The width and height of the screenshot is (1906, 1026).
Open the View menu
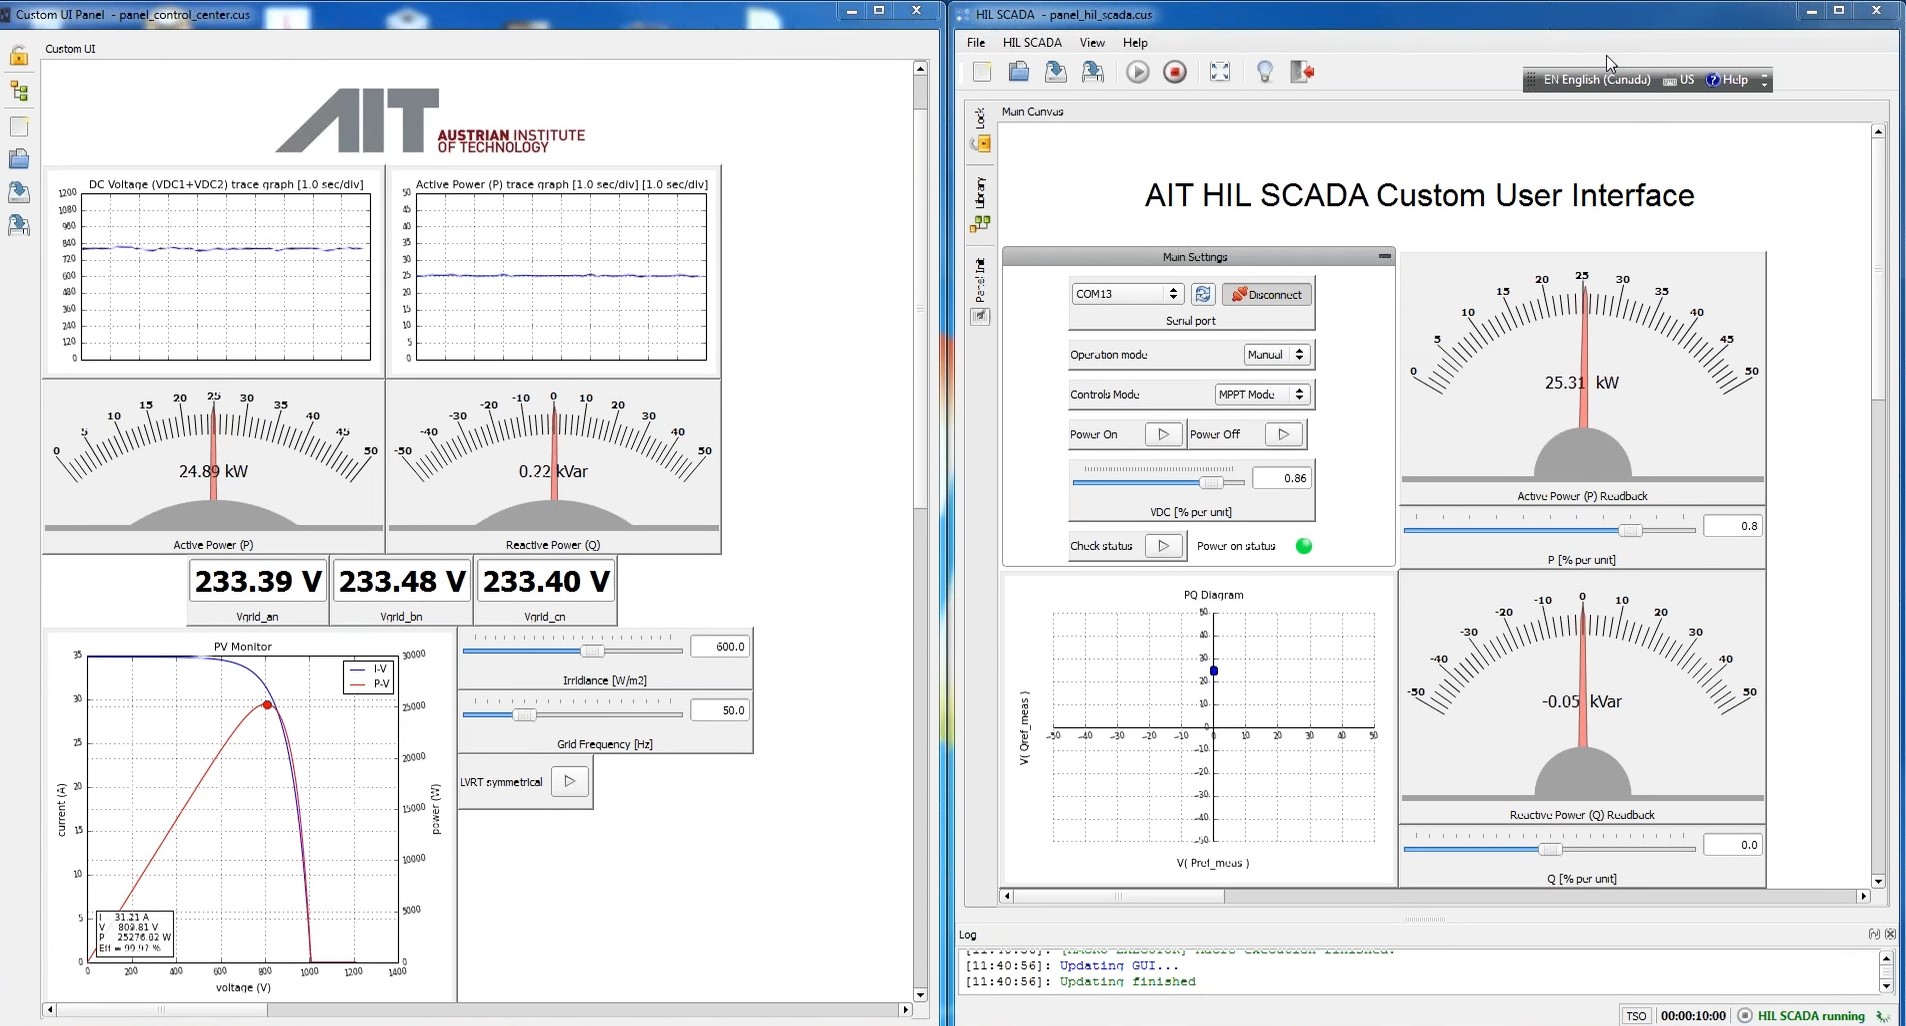tap(1092, 42)
